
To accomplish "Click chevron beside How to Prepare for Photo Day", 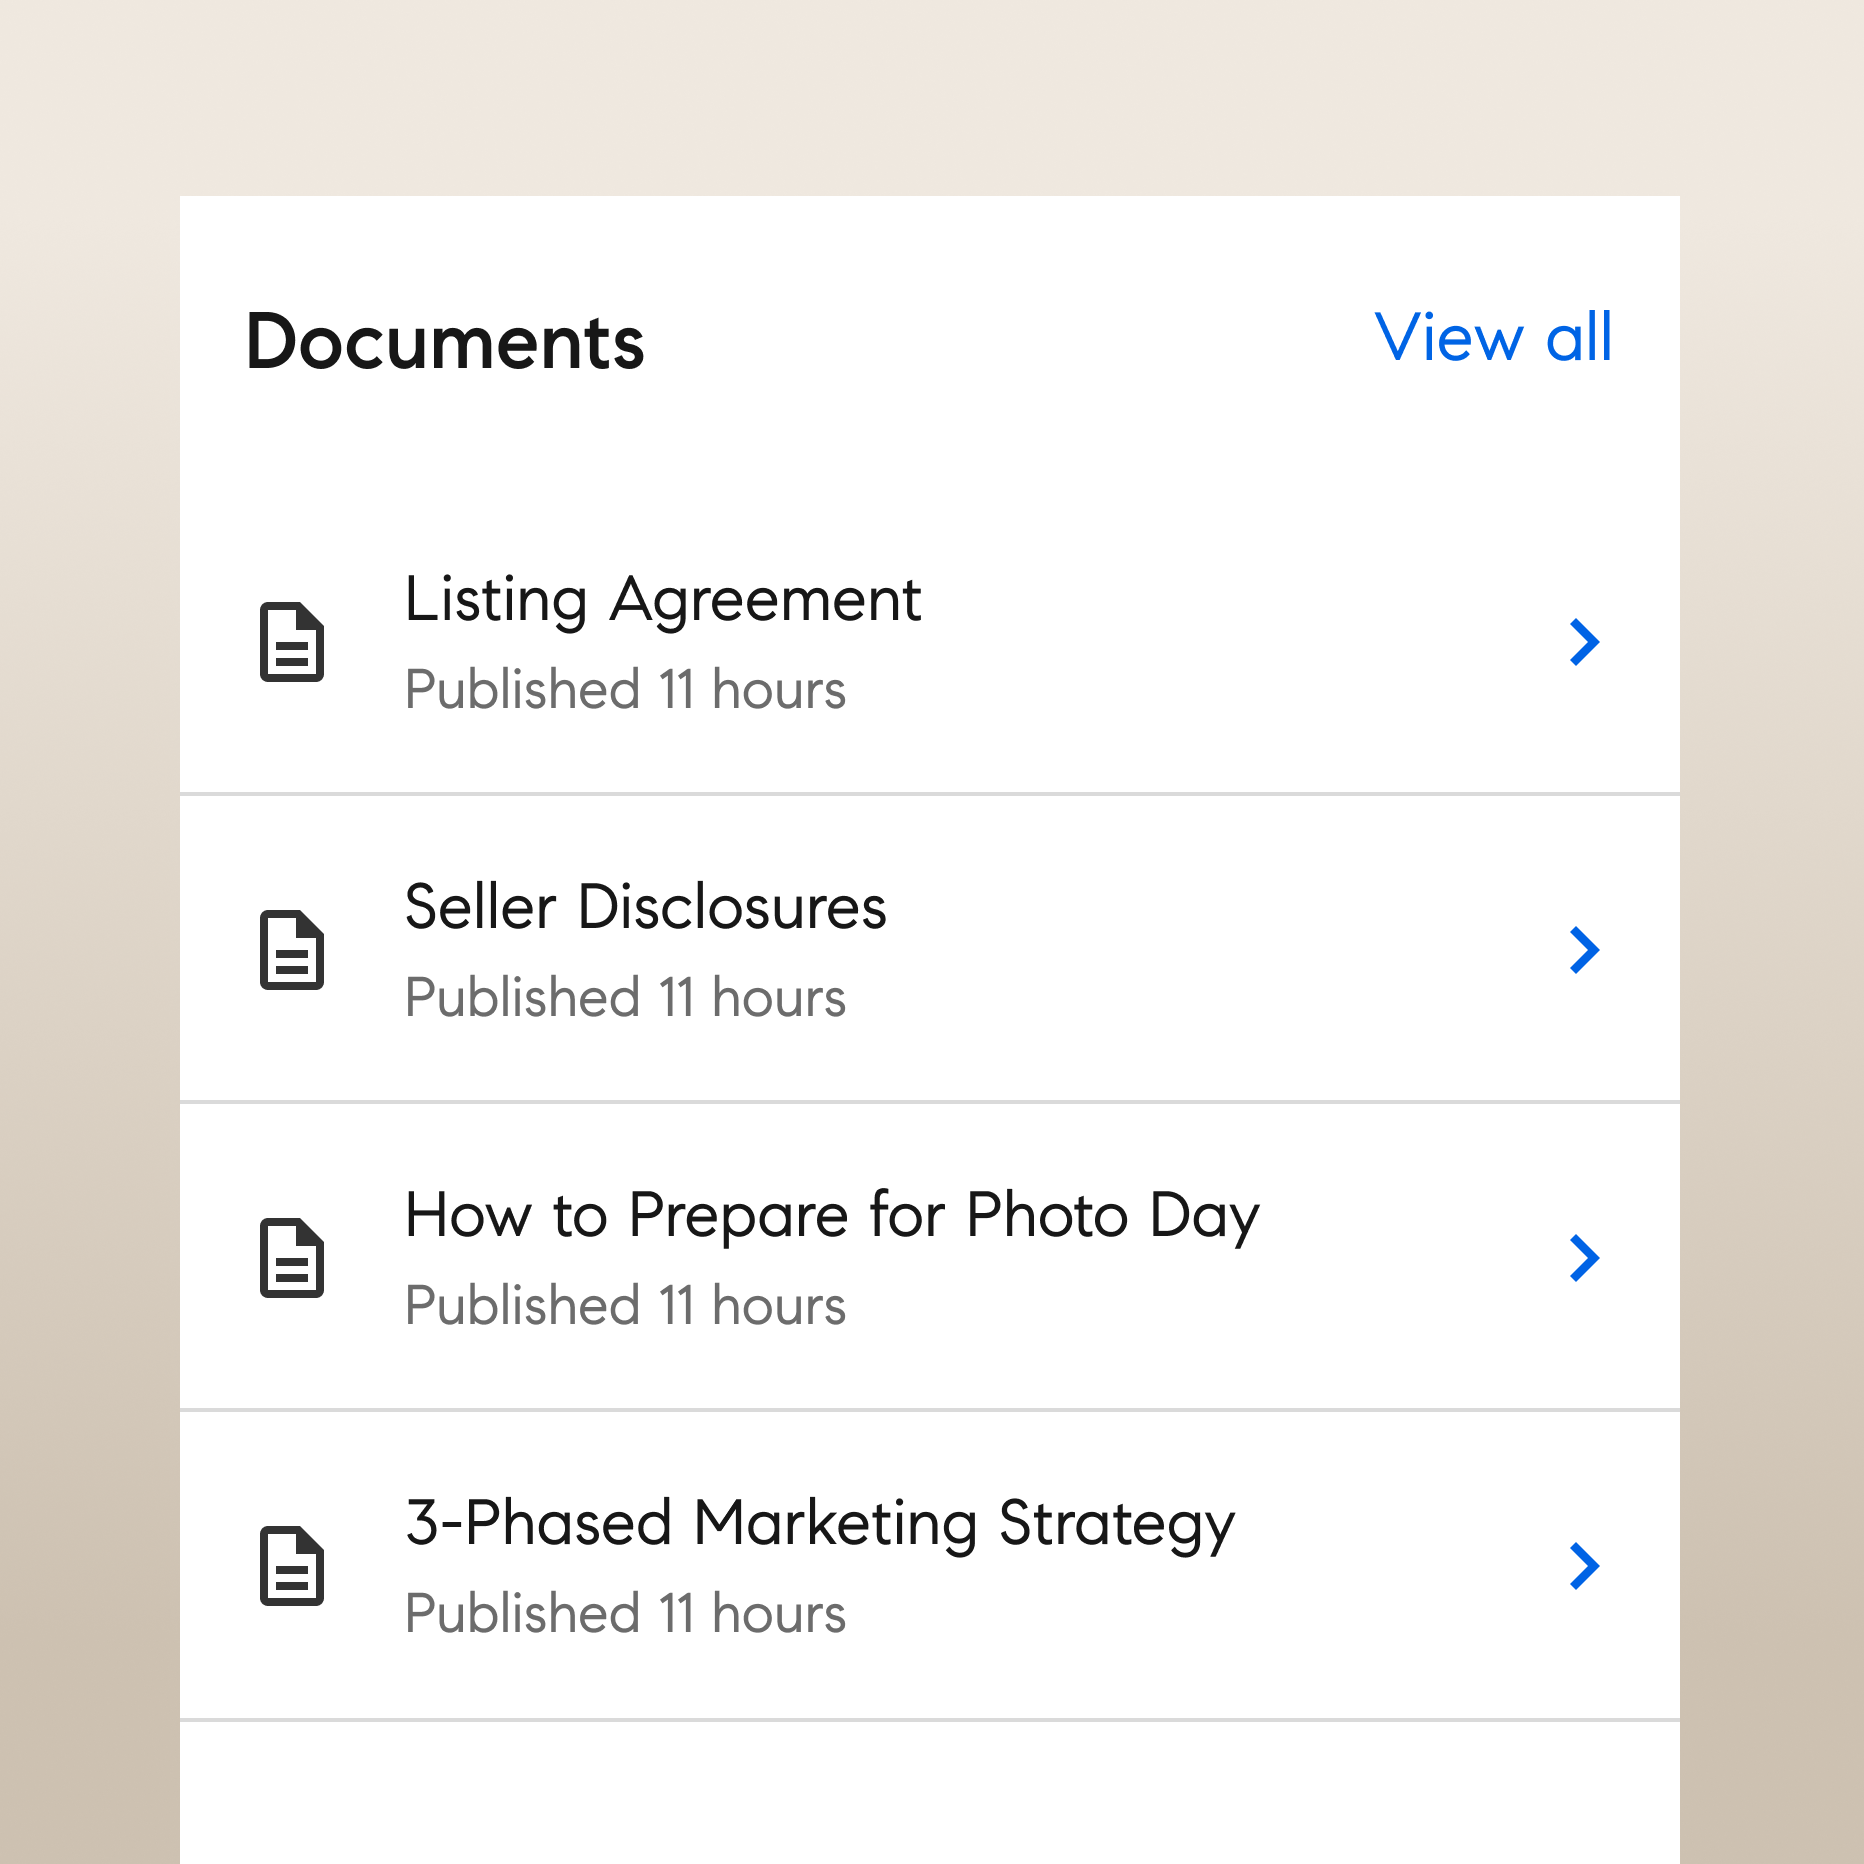I will coord(1584,1258).
